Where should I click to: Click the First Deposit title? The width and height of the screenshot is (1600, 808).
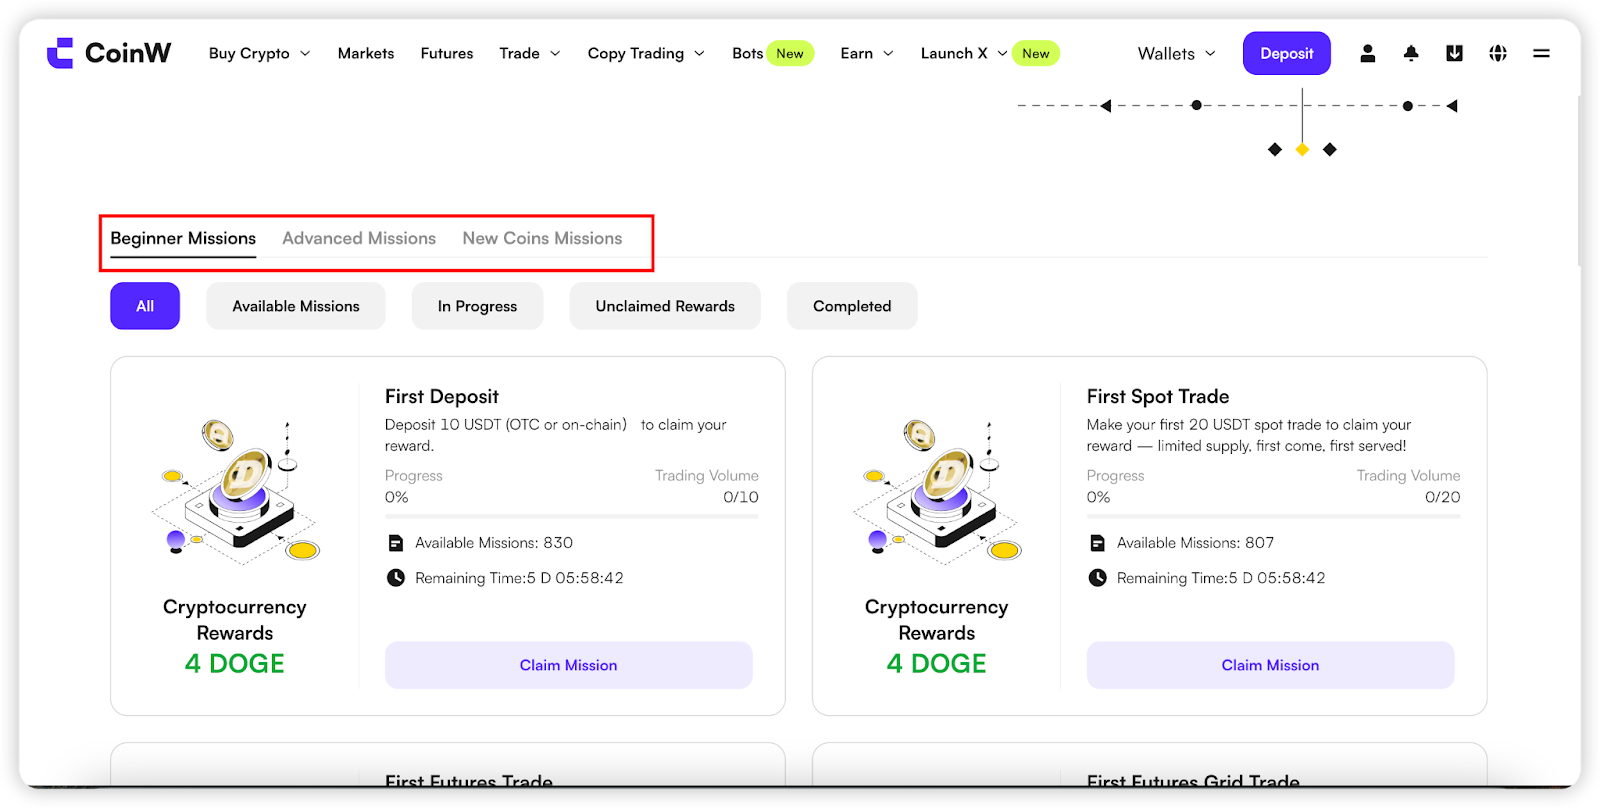click(x=442, y=396)
